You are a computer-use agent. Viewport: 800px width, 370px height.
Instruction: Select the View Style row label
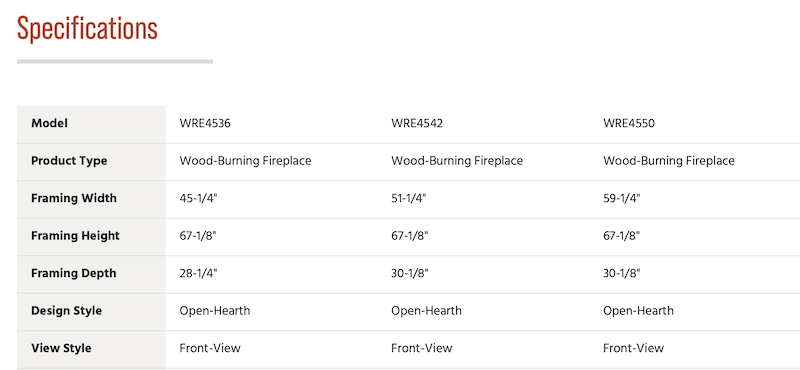pos(61,348)
